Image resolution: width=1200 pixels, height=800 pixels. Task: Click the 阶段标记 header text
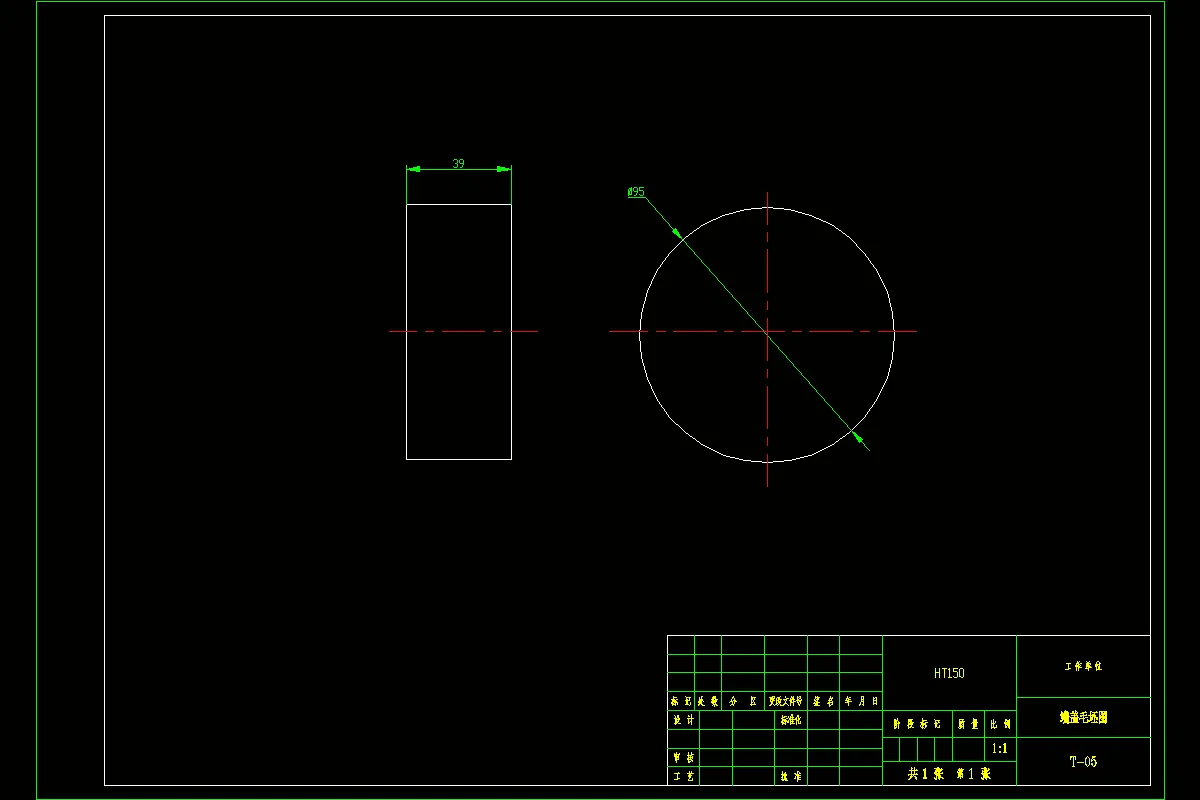tap(917, 724)
